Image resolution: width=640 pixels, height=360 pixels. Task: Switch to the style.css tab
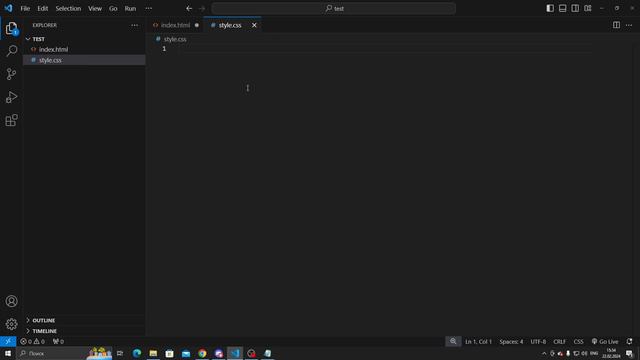[x=230, y=25]
